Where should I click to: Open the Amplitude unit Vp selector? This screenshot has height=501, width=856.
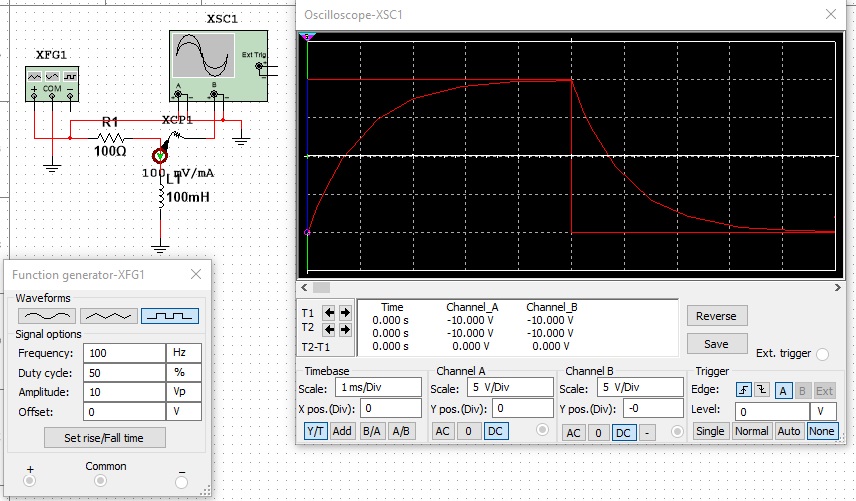pyautogui.click(x=183, y=393)
